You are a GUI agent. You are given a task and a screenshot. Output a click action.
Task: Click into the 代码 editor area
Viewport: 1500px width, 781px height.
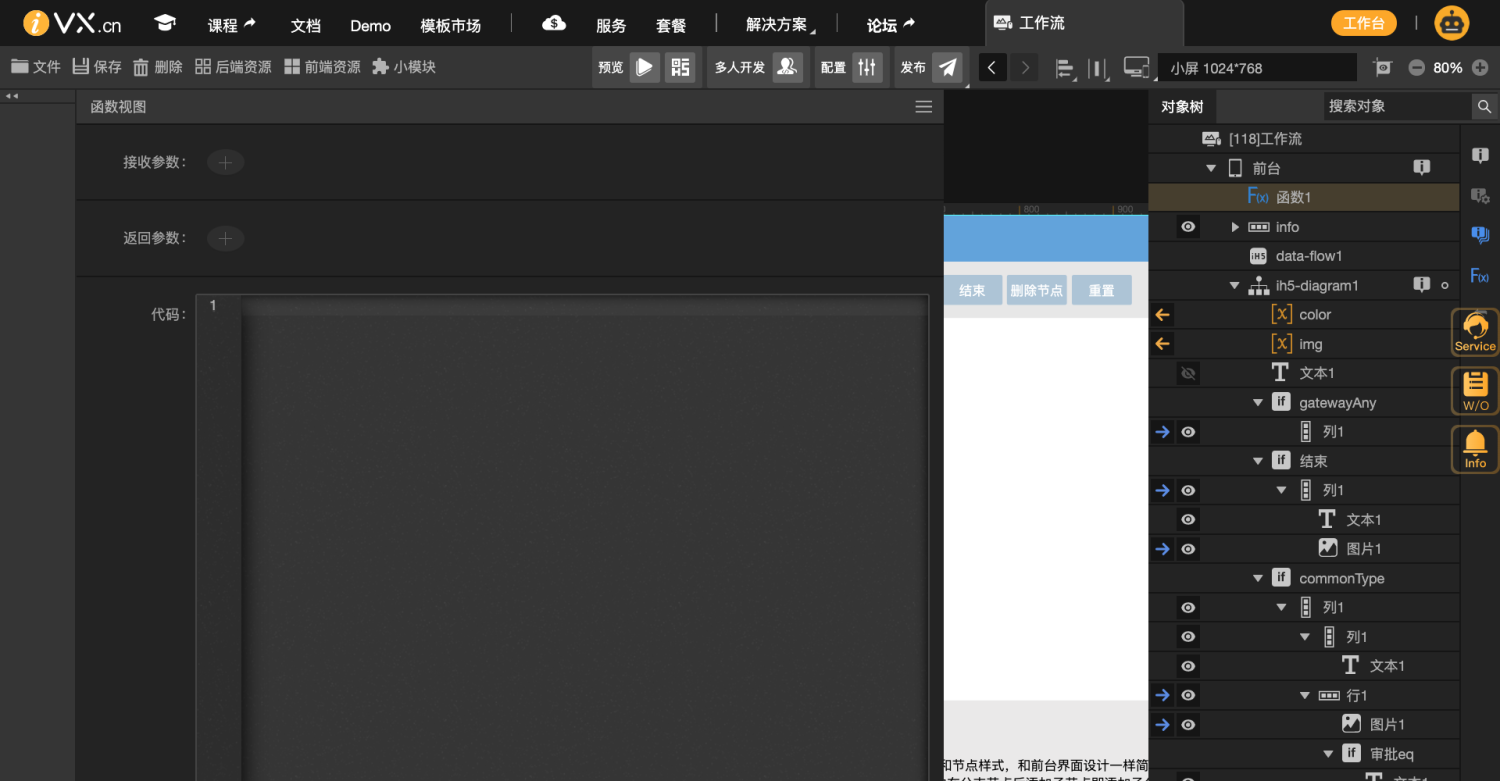(x=585, y=540)
